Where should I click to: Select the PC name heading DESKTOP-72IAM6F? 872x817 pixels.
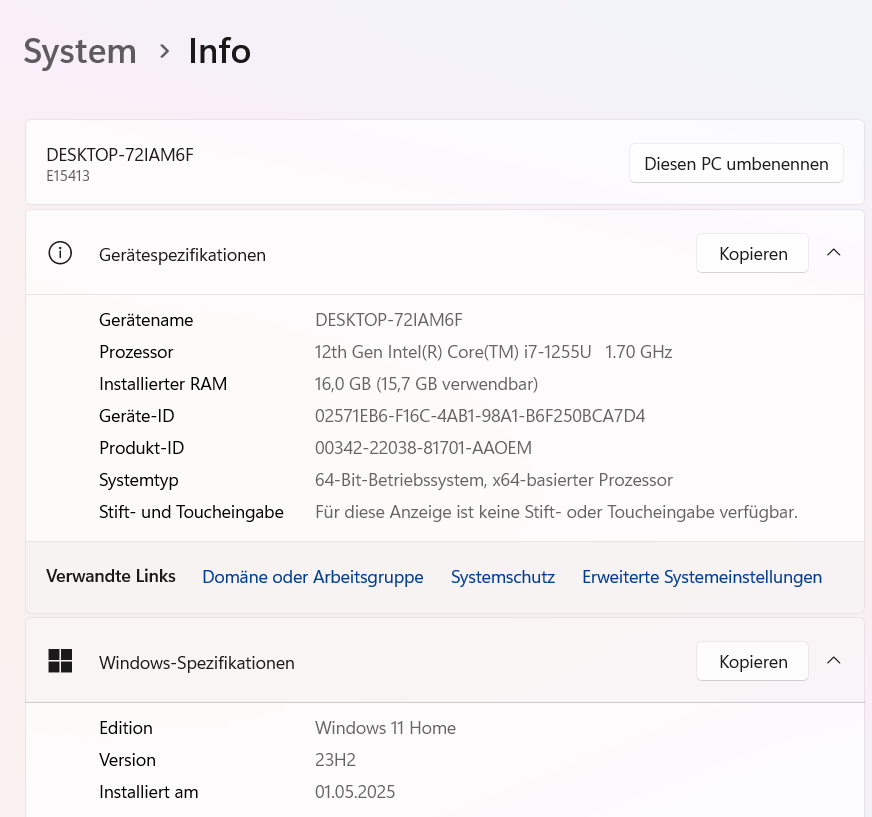[120, 155]
